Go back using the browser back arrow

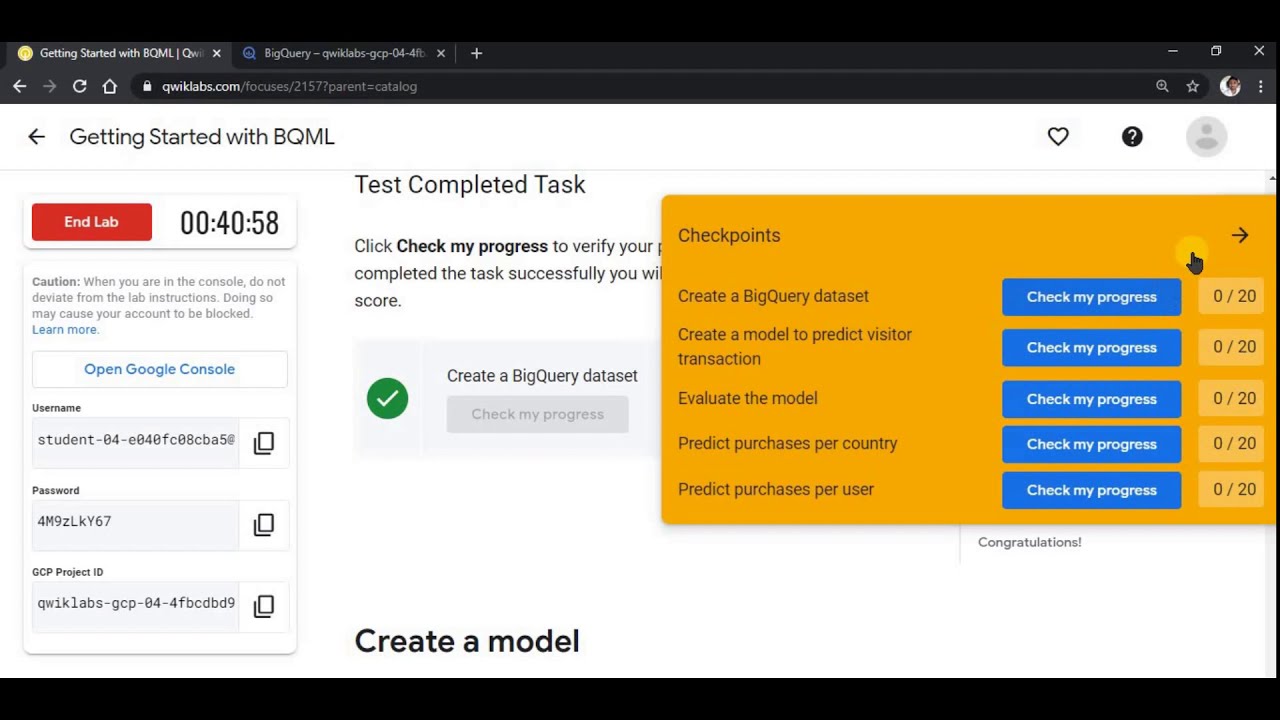point(20,87)
